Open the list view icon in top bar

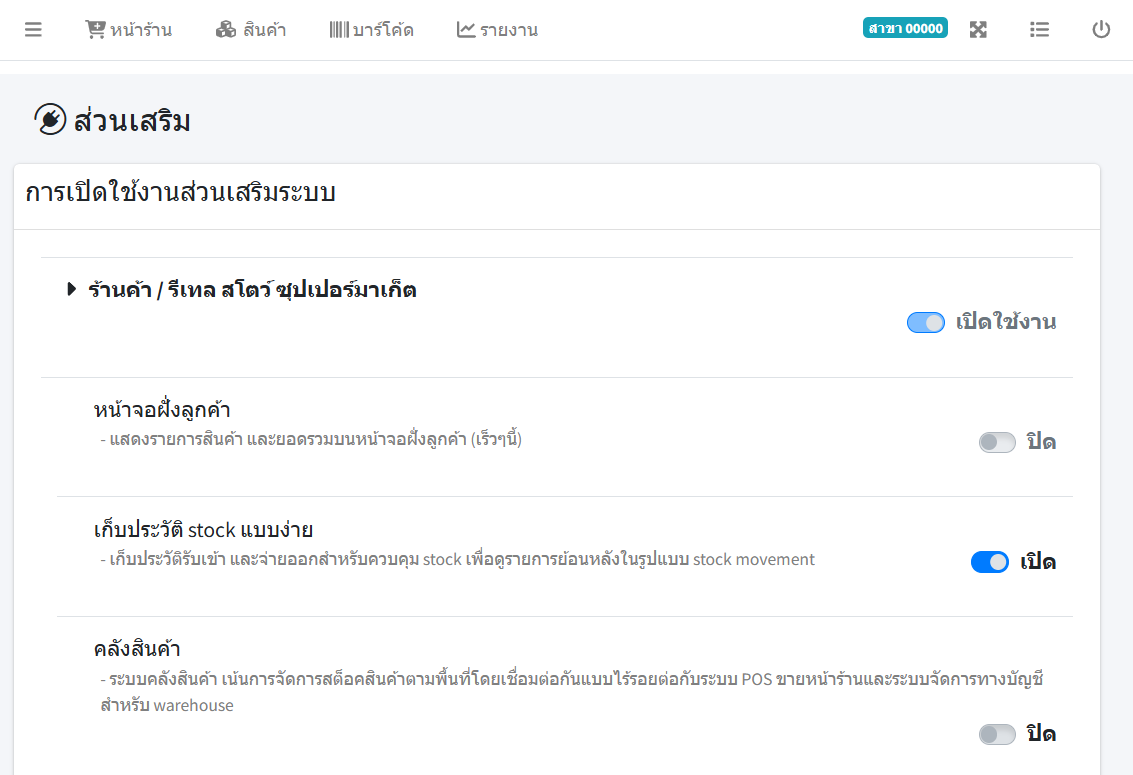1039,29
